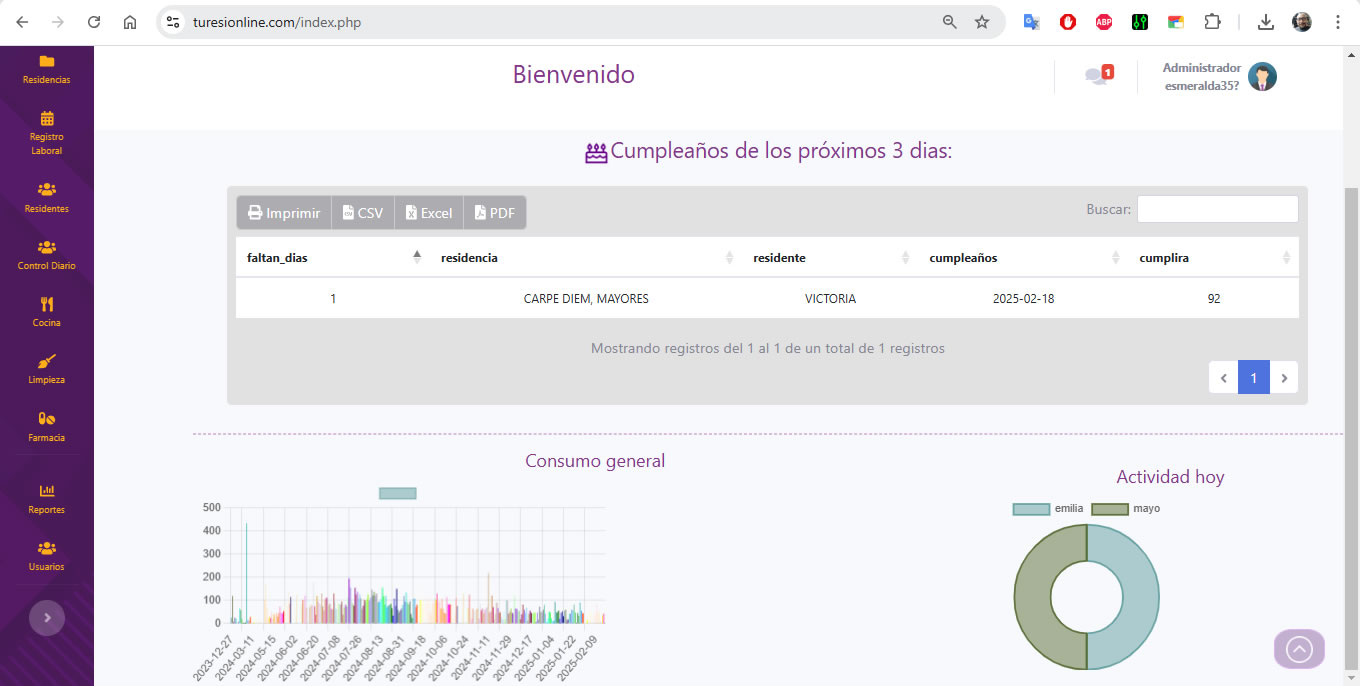Click the scroll-to-top arrow button
Viewport: 1360px width, 686px height.
[1299, 649]
